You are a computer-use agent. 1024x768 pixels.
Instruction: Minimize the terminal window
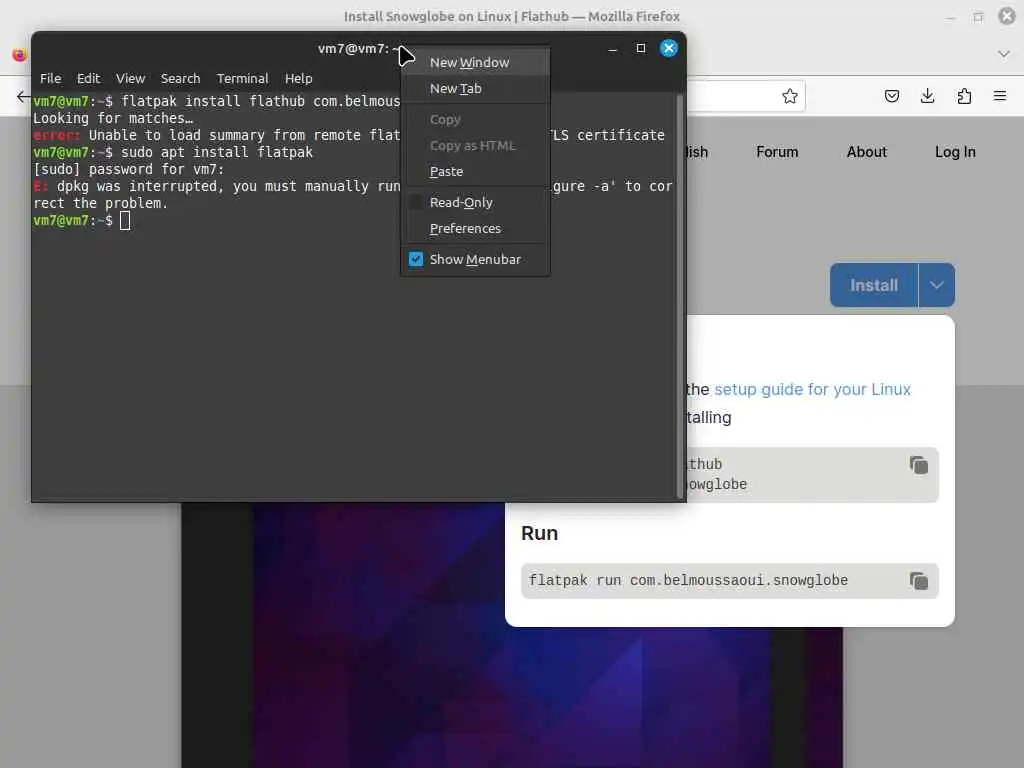click(613, 48)
